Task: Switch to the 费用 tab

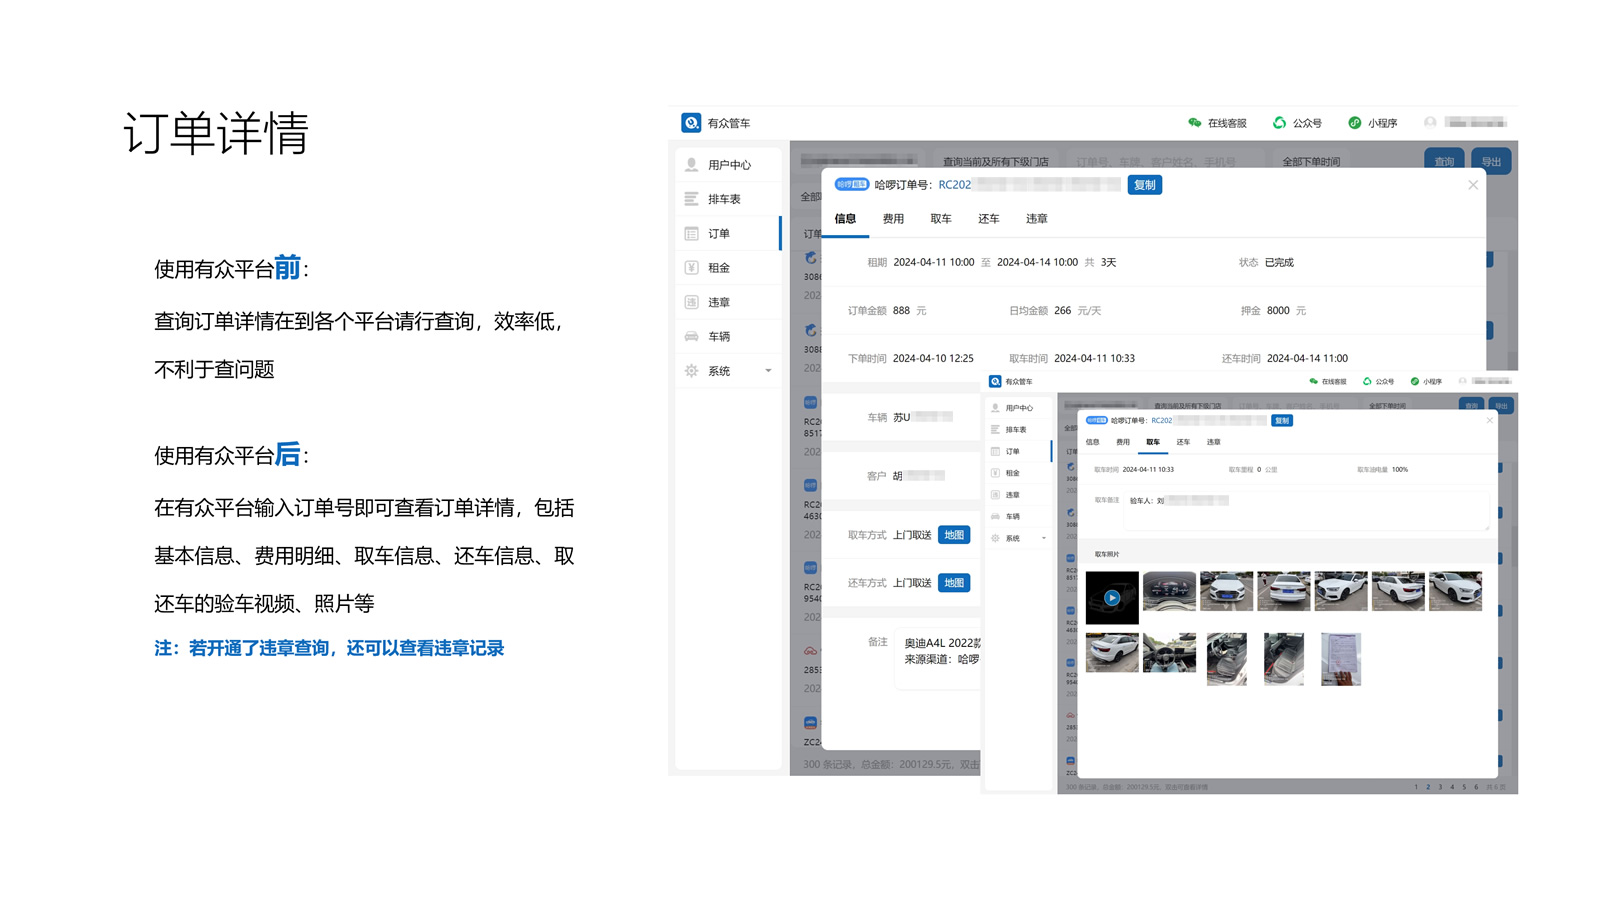Action: click(892, 219)
